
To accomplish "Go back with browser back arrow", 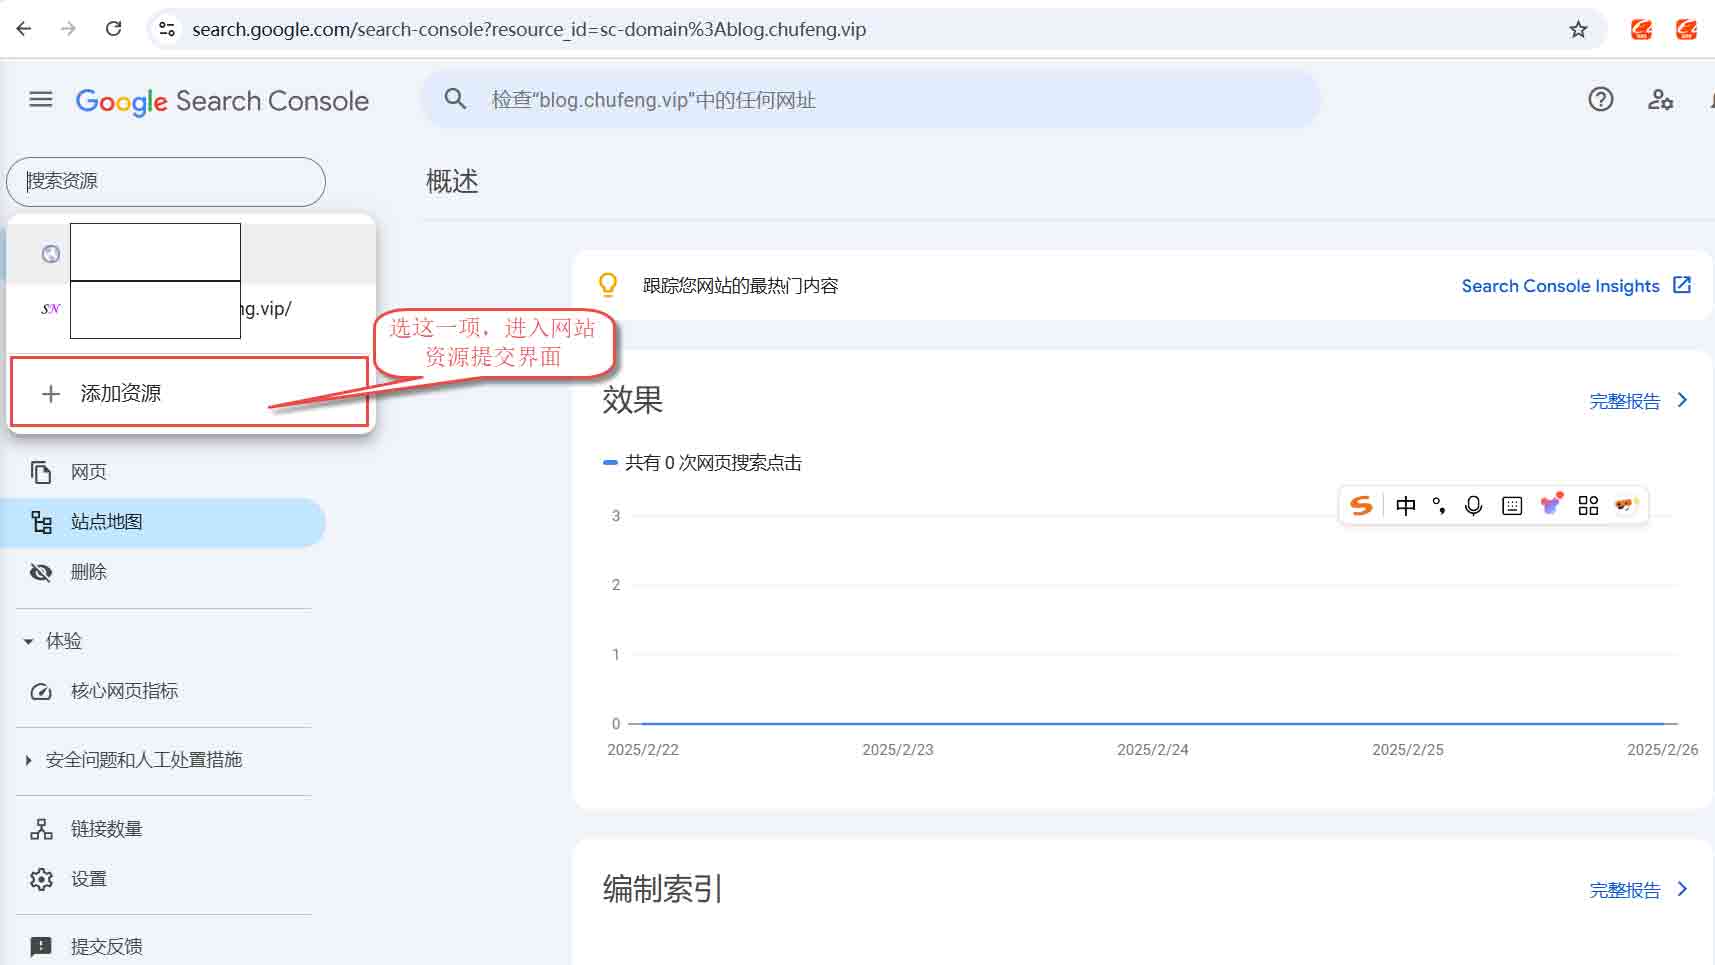I will coord(24,29).
